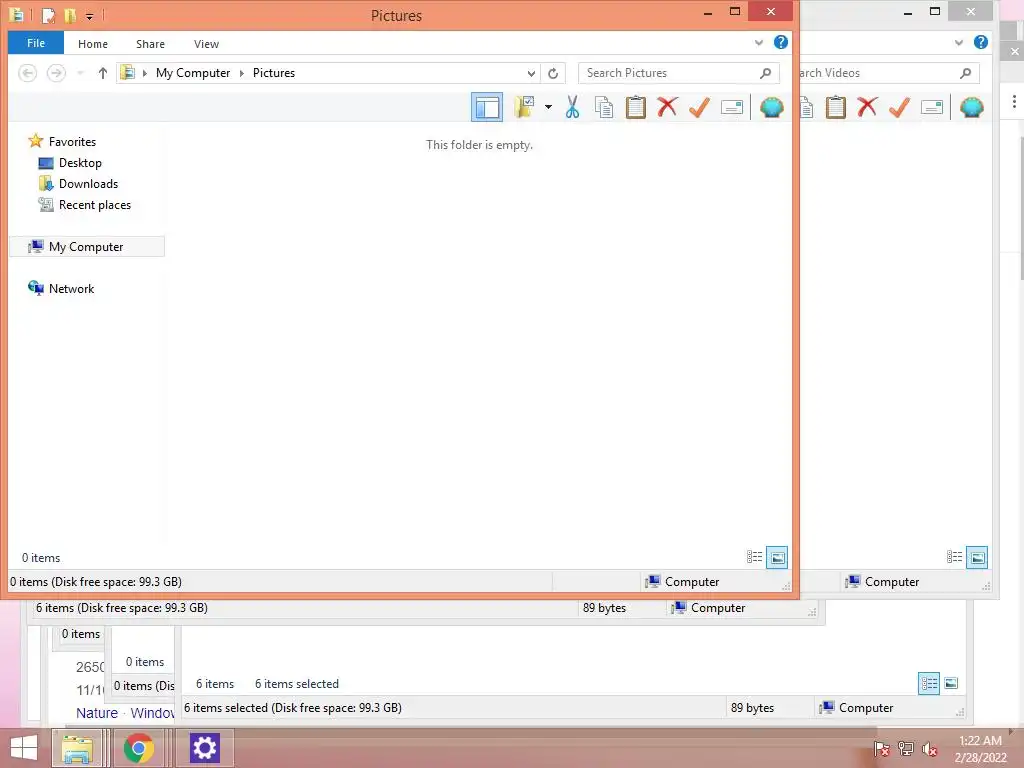The image size is (1024, 768).
Task: Click the Copy icon in Pictures toolbar
Action: pyautogui.click(x=603, y=107)
